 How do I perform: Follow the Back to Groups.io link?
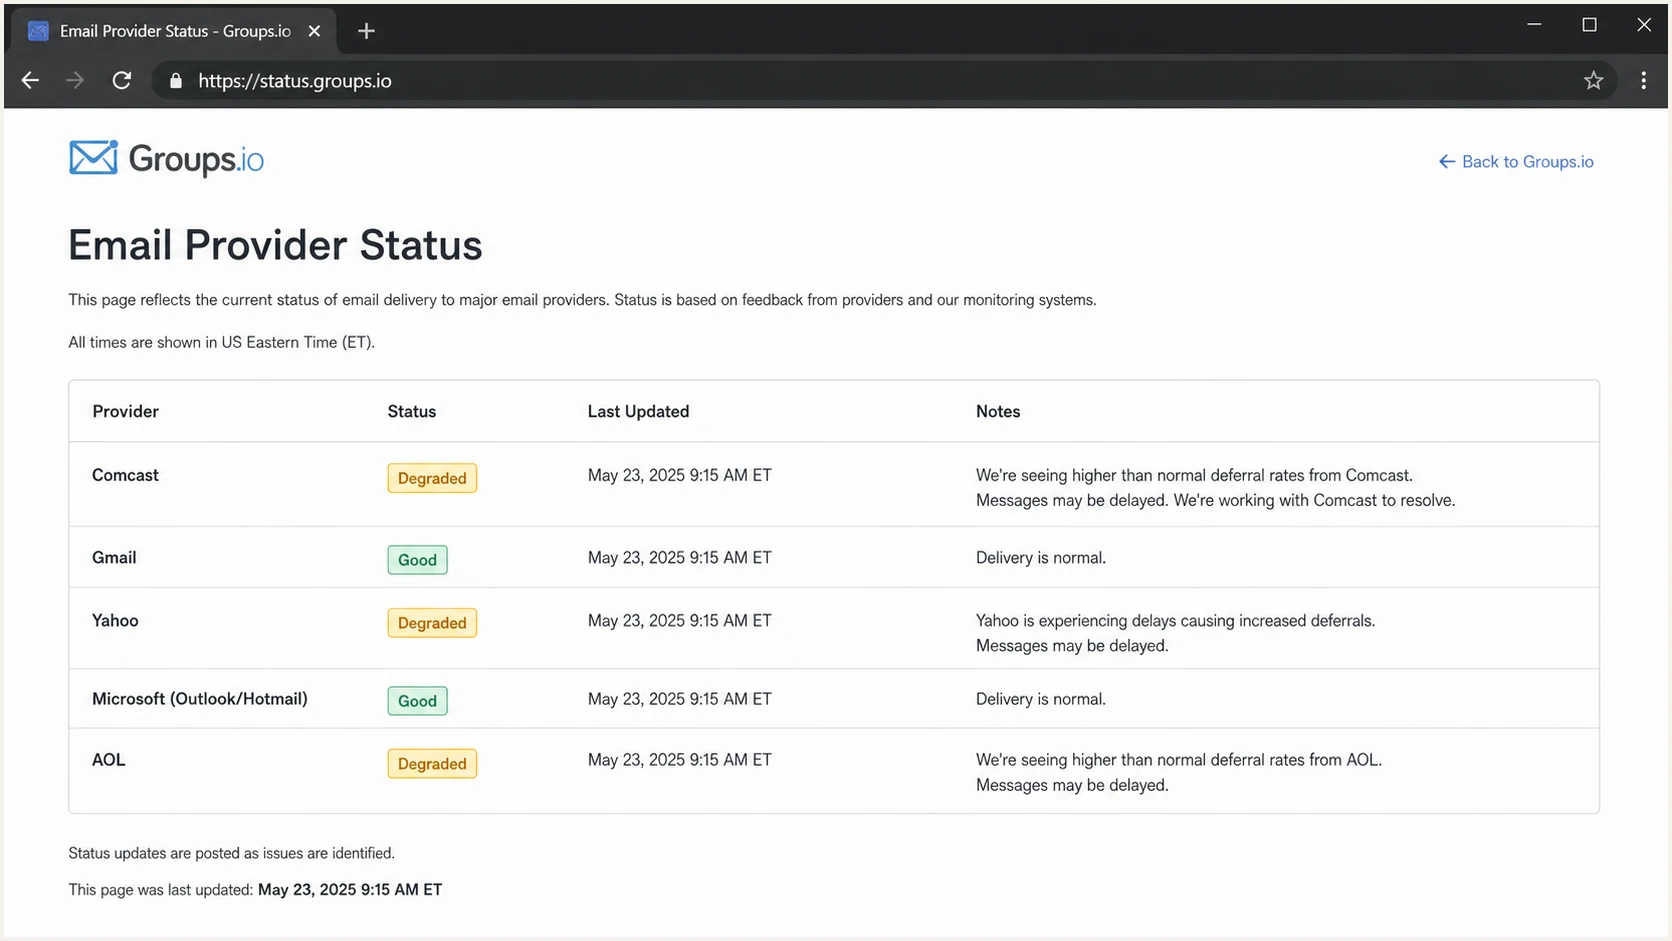(1516, 162)
